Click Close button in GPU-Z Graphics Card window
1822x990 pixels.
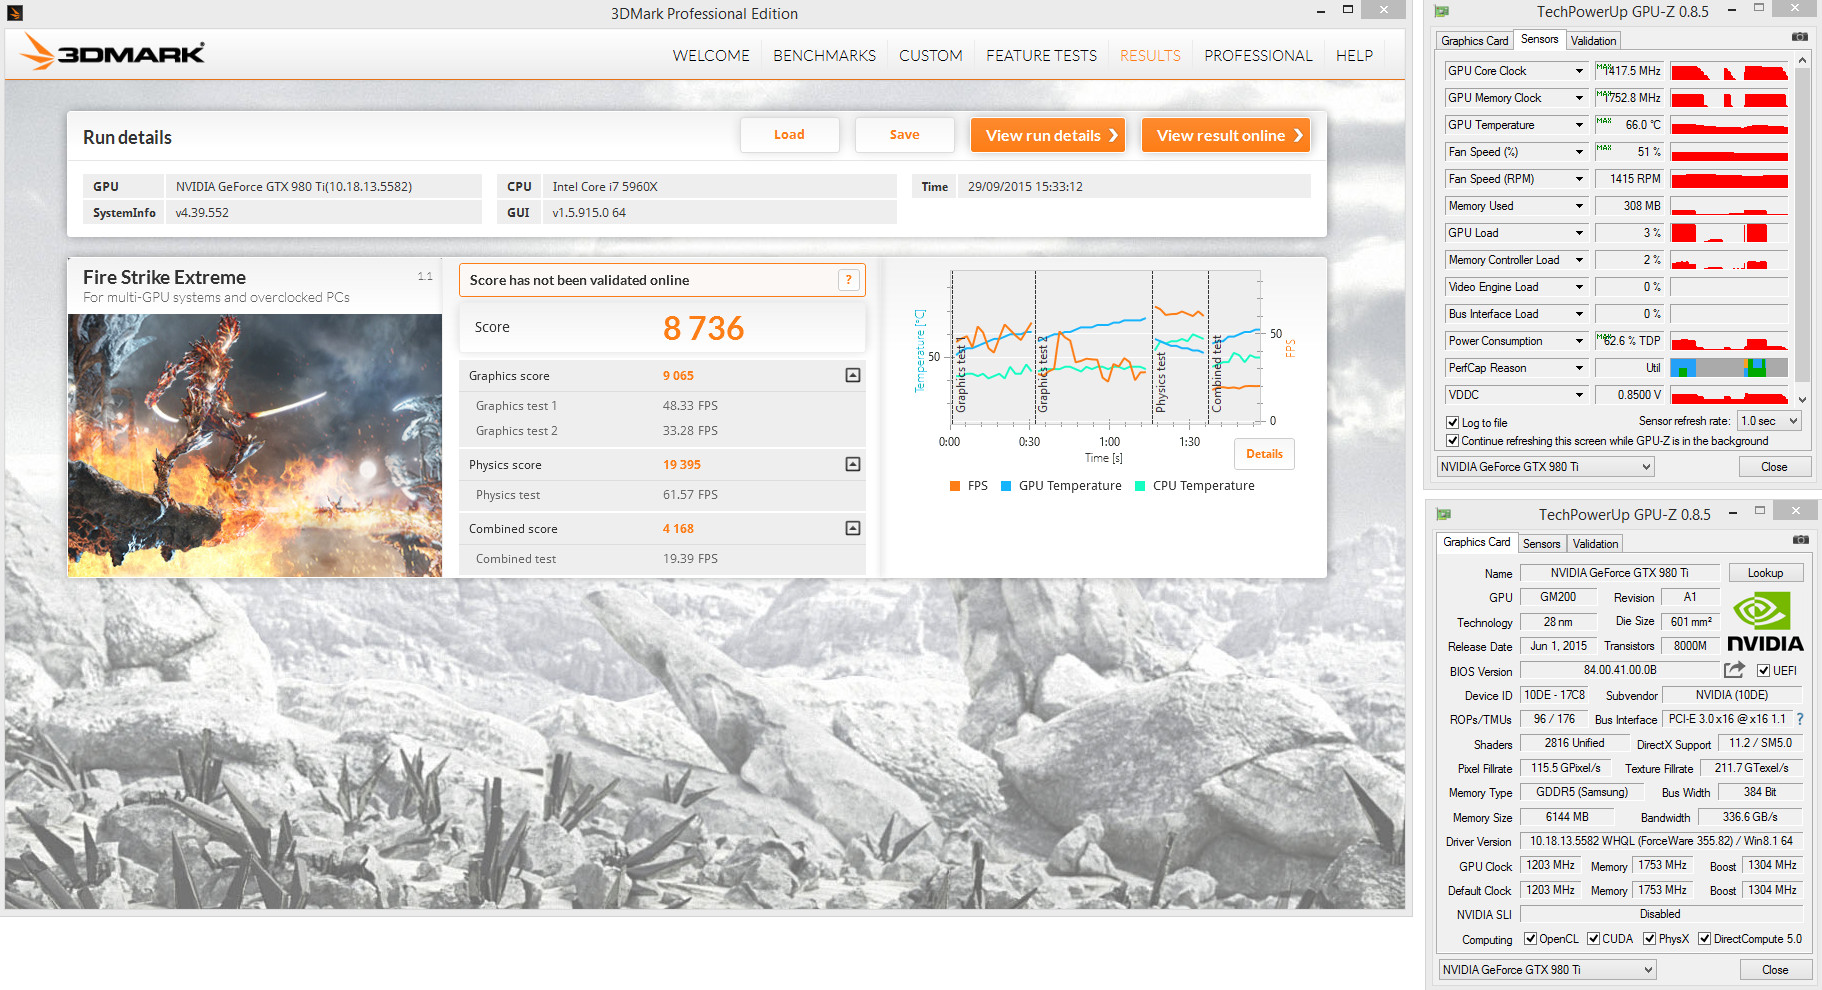click(1775, 969)
